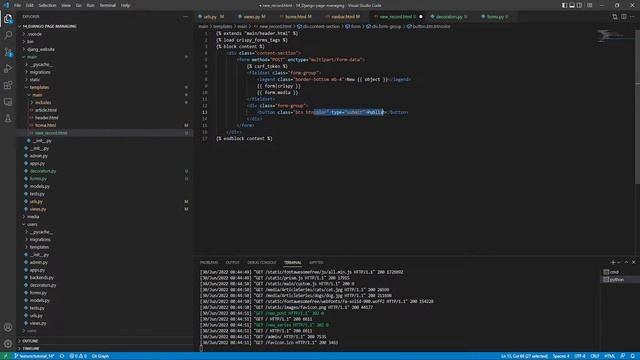
Task: Open the Testing flask icon
Action: 8,119
